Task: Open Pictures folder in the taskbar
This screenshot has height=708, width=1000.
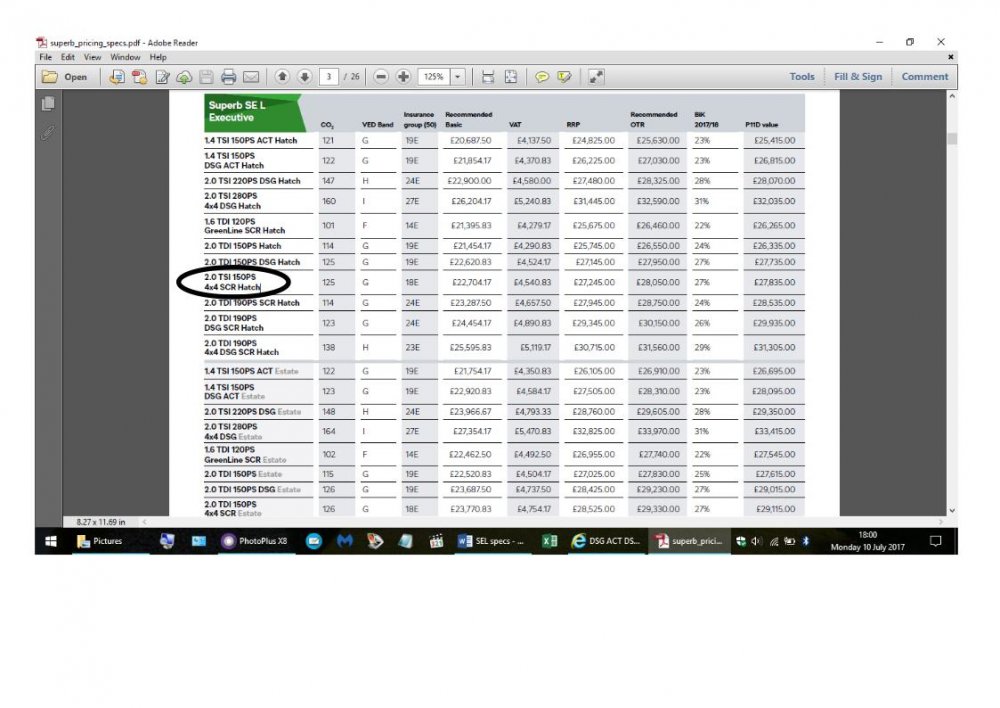Action: click(99, 542)
